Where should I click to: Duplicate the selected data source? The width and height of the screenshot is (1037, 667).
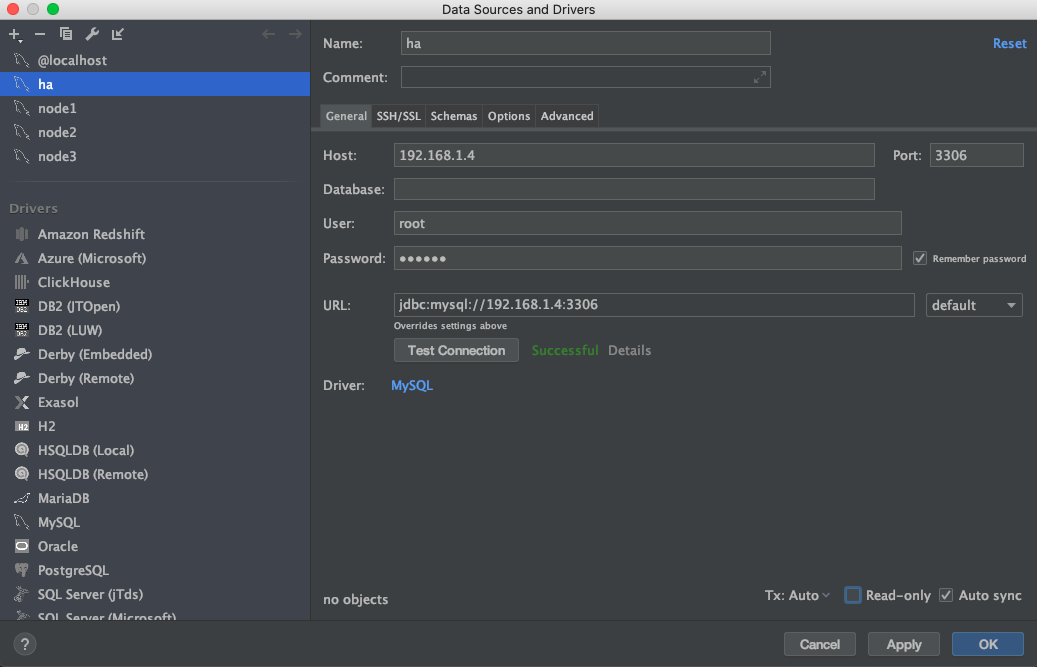click(x=65, y=34)
